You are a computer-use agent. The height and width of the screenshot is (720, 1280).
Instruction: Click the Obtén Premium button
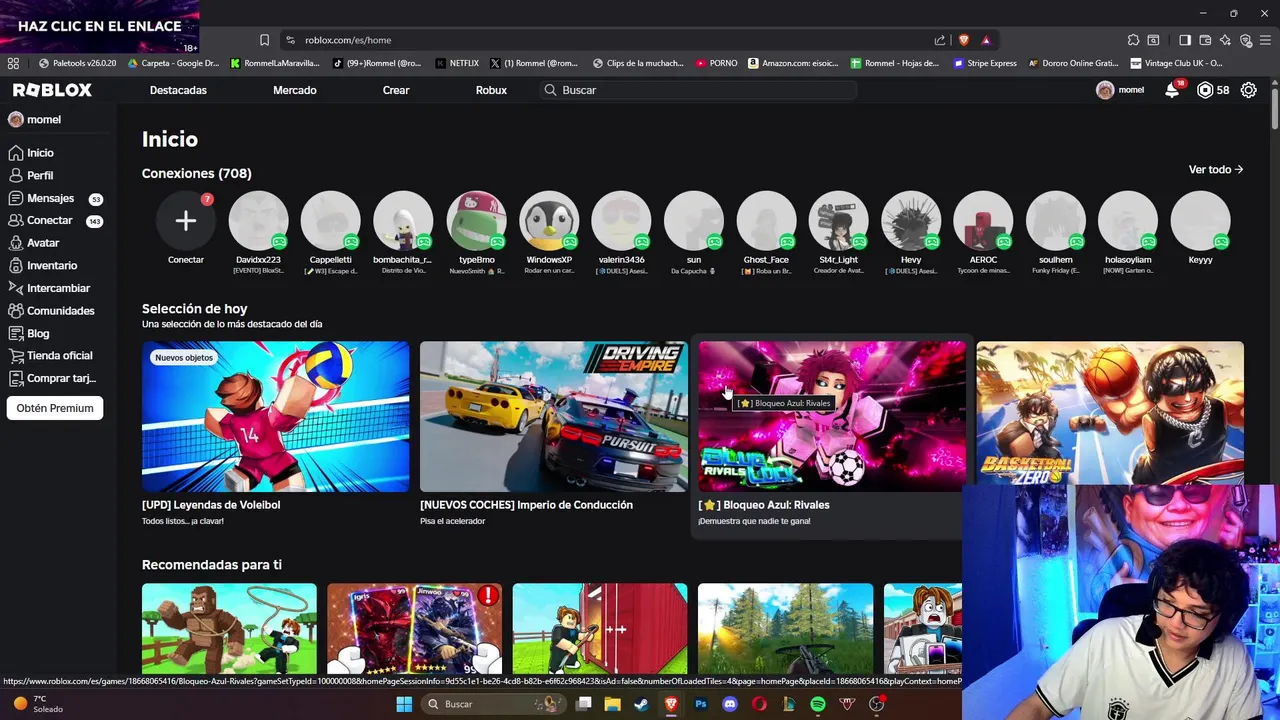pyautogui.click(x=55, y=408)
